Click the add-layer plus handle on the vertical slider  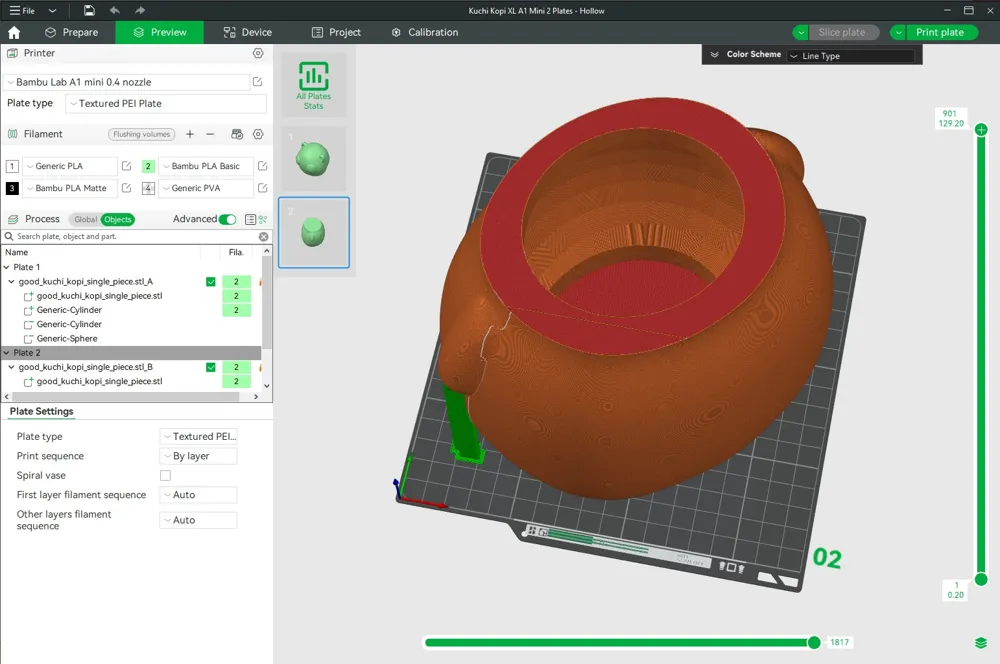(981, 129)
